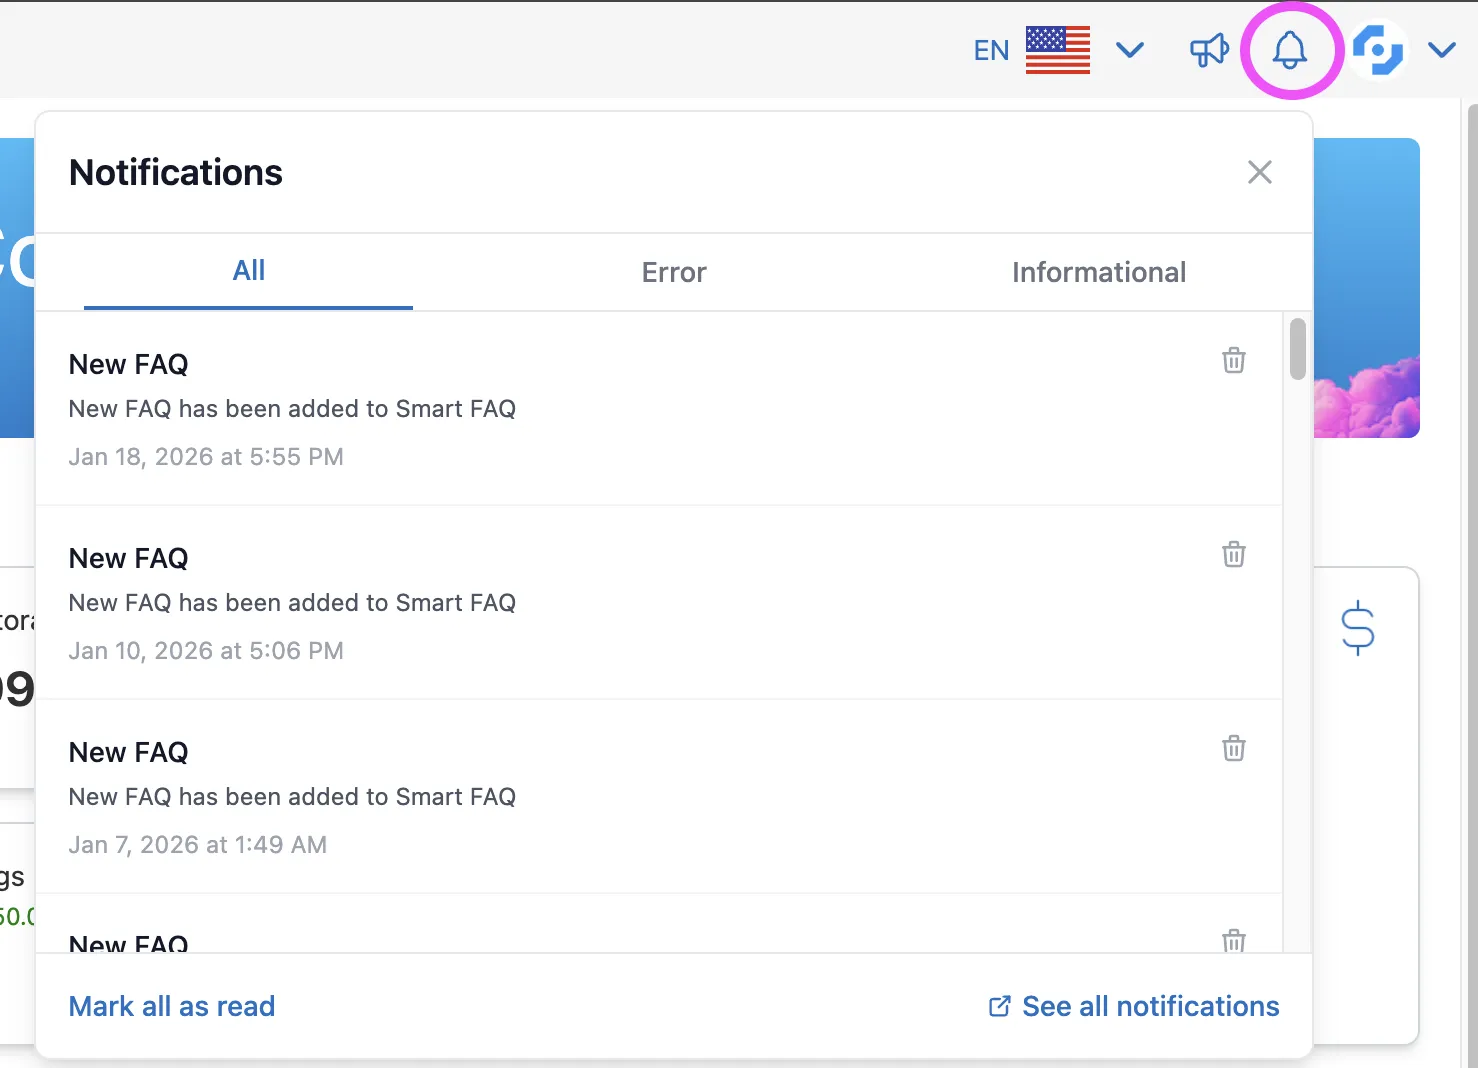Delete the Jan 18 New FAQ notification
The width and height of the screenshot is (1478, 1068).
point(1233,360)
